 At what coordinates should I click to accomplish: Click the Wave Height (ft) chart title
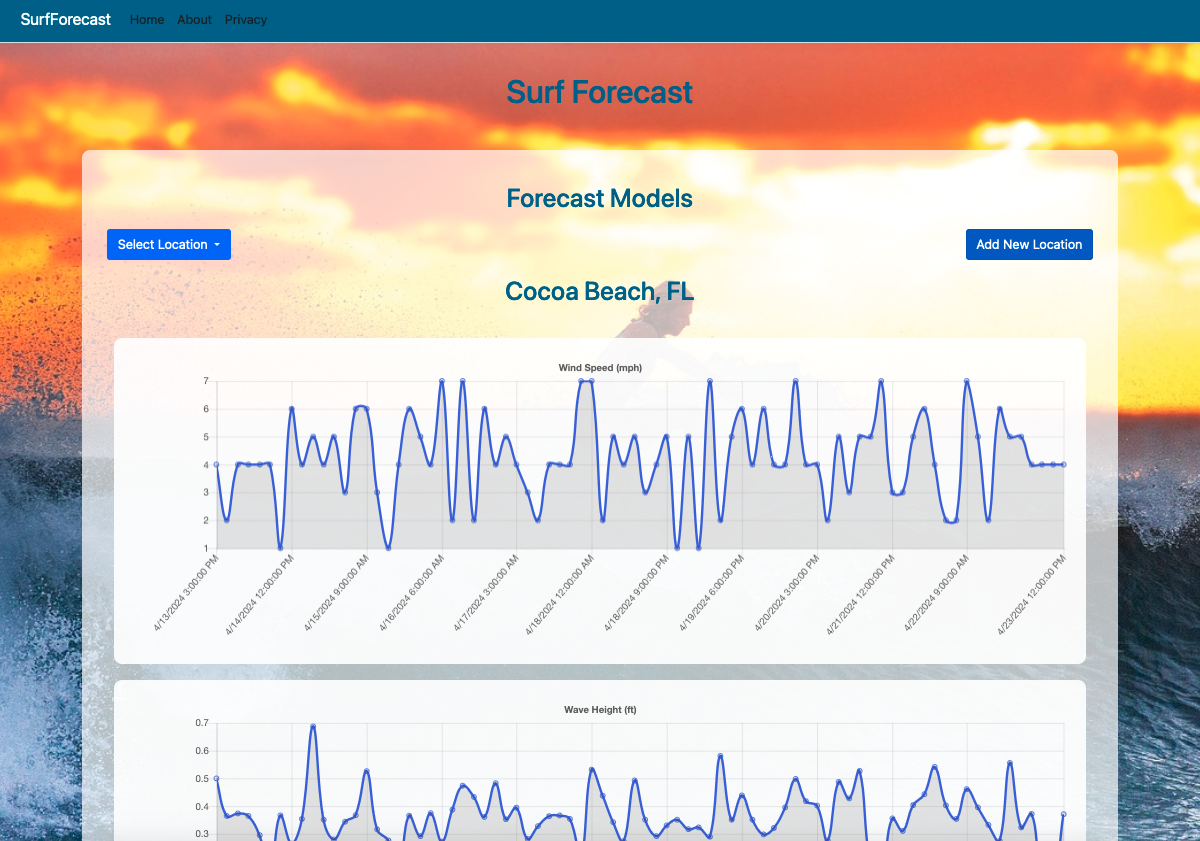point(600,710)
